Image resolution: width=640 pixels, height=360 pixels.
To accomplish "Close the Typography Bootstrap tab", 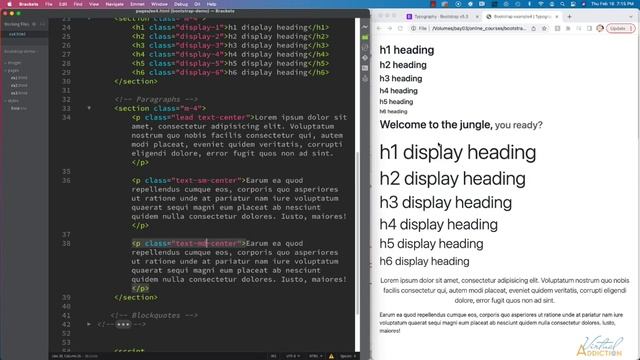I will 477,17.
